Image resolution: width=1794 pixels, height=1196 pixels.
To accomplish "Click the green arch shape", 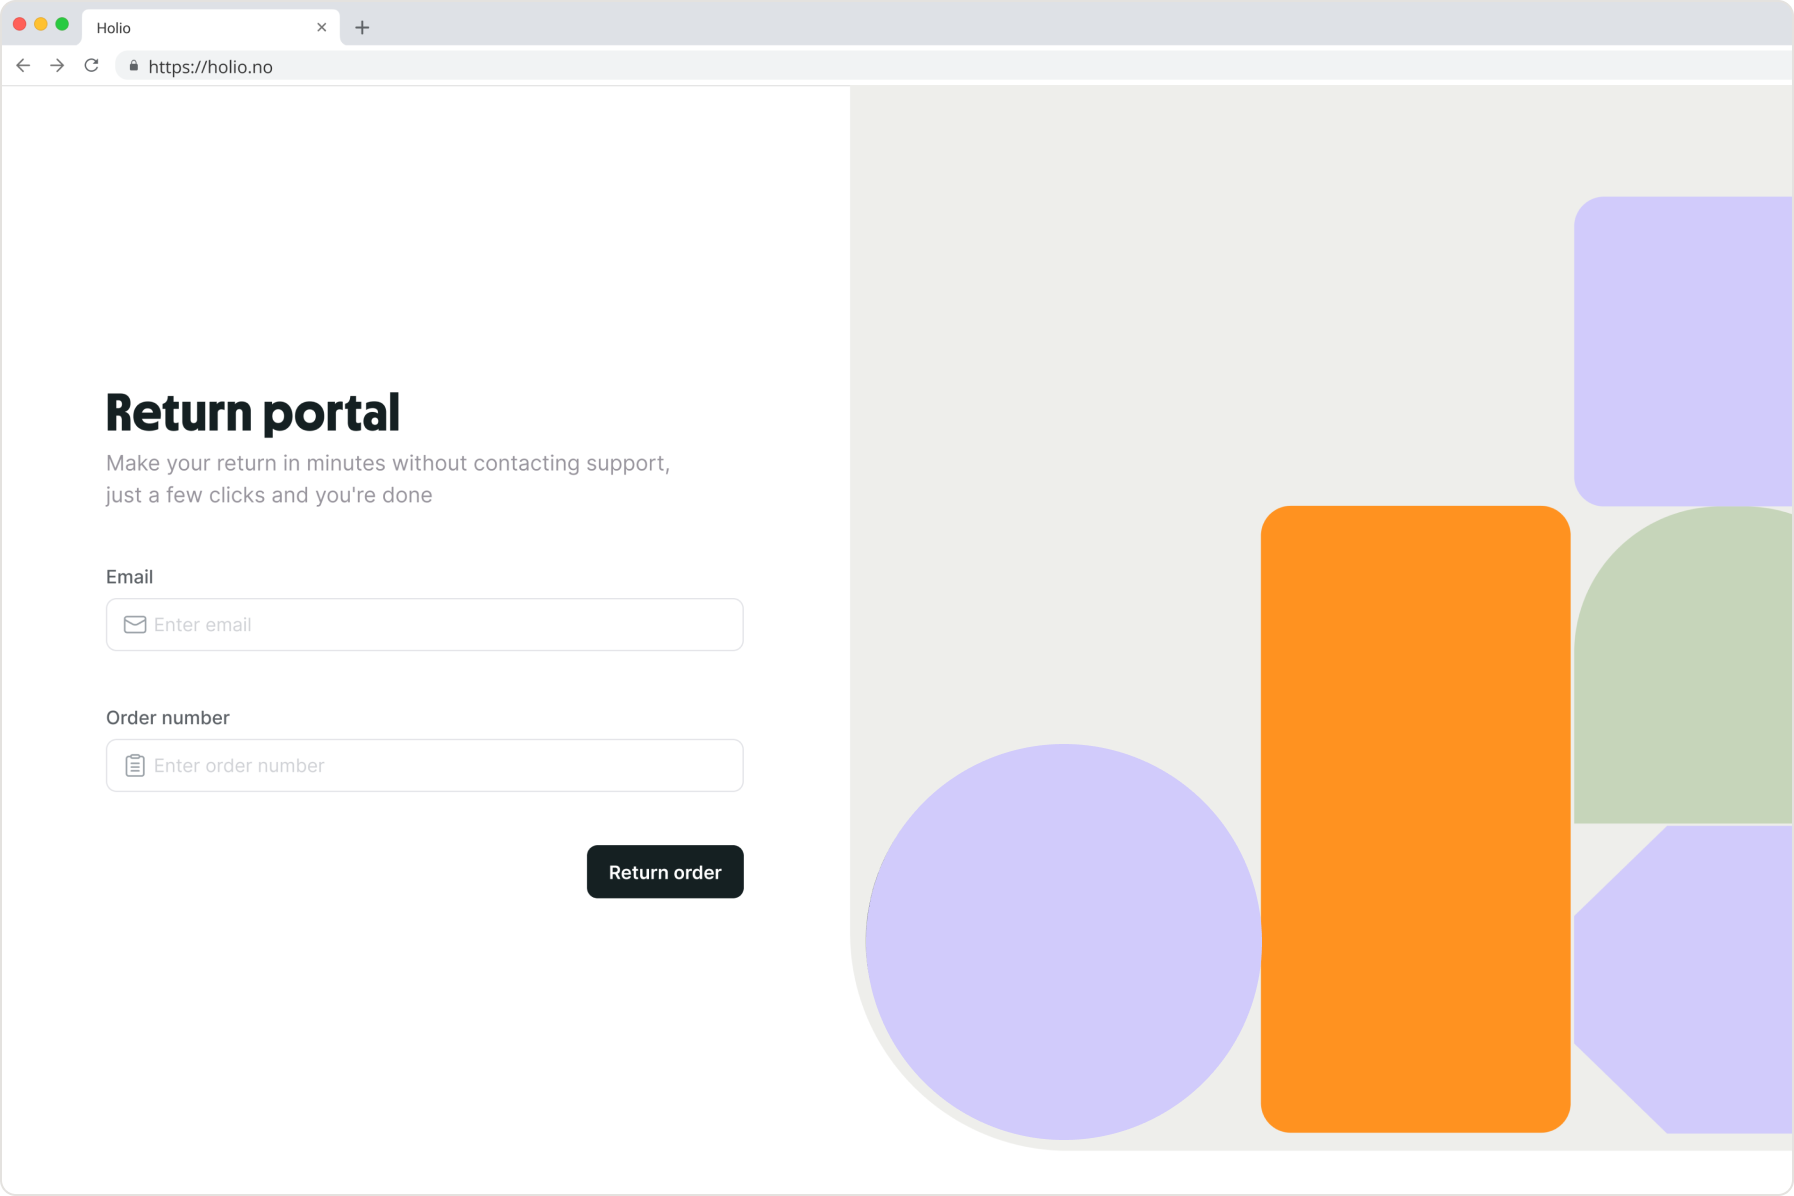I will click(x=1683, y=680).
